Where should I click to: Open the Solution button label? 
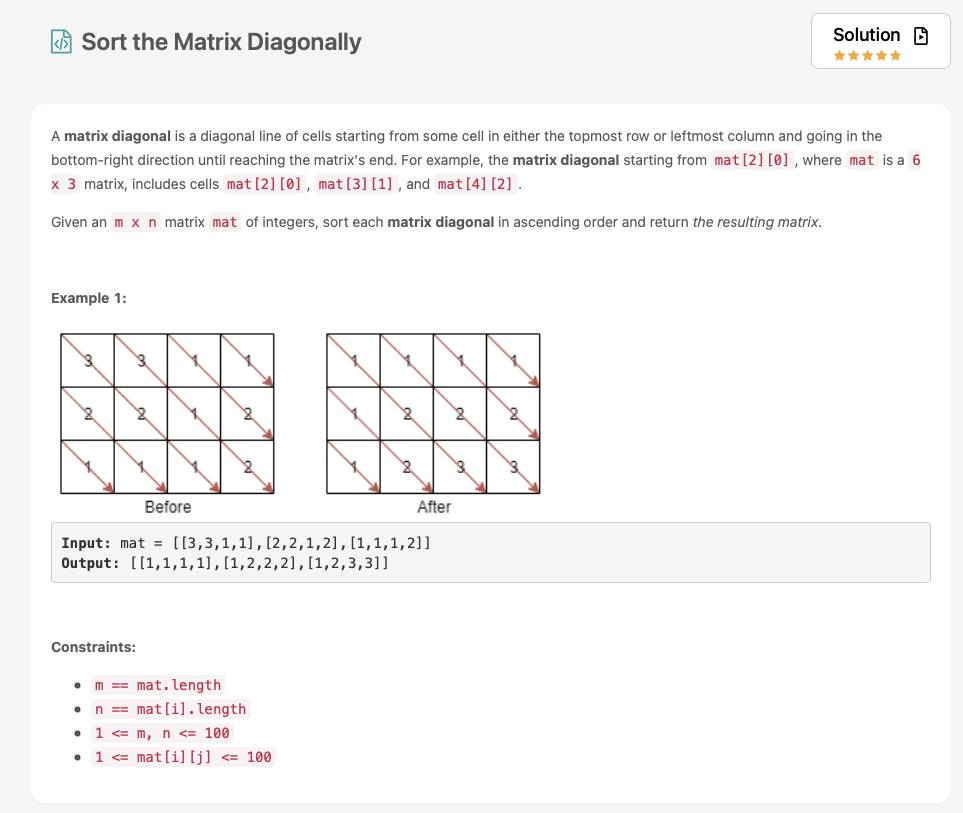[x=866, y=35]
